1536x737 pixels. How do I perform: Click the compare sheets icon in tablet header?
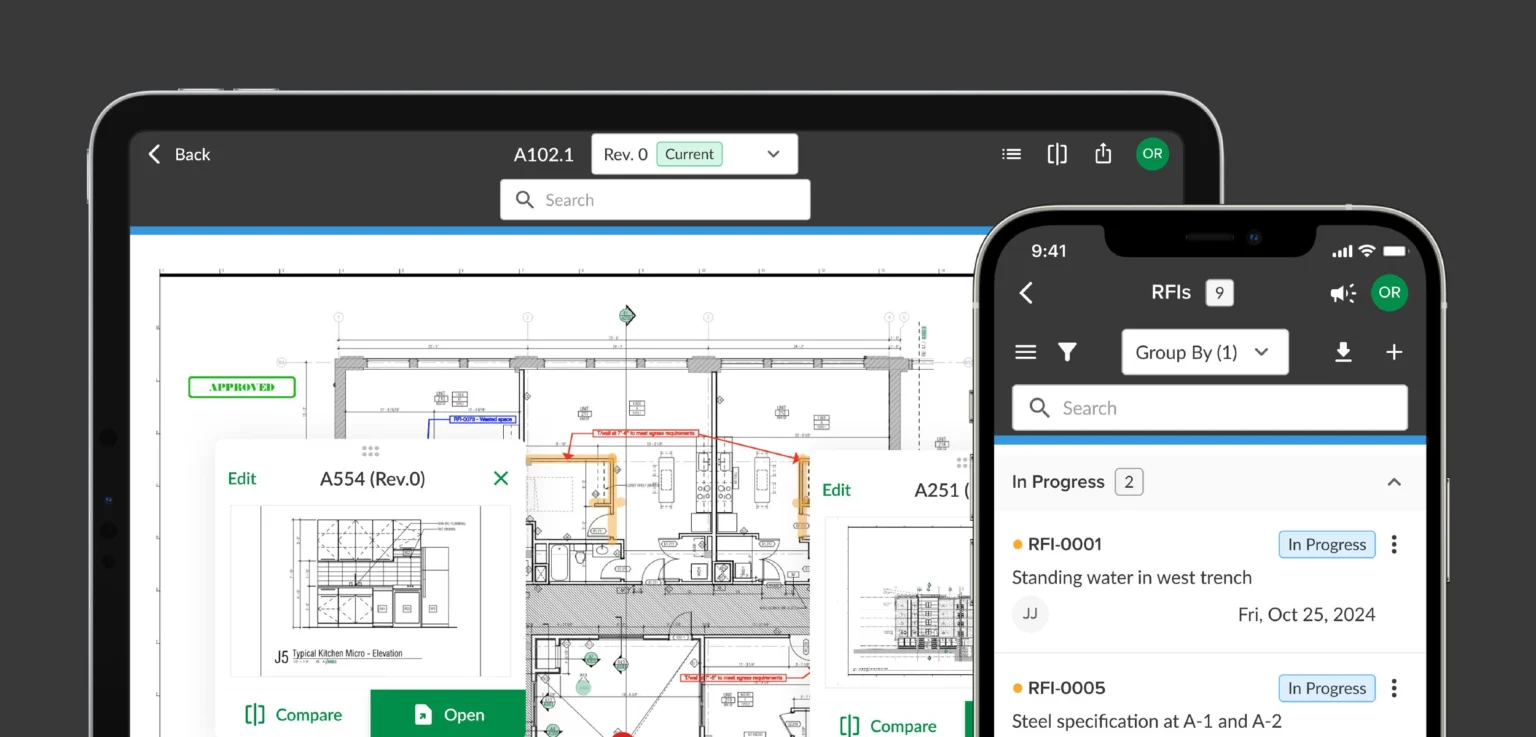point(1057,154)
